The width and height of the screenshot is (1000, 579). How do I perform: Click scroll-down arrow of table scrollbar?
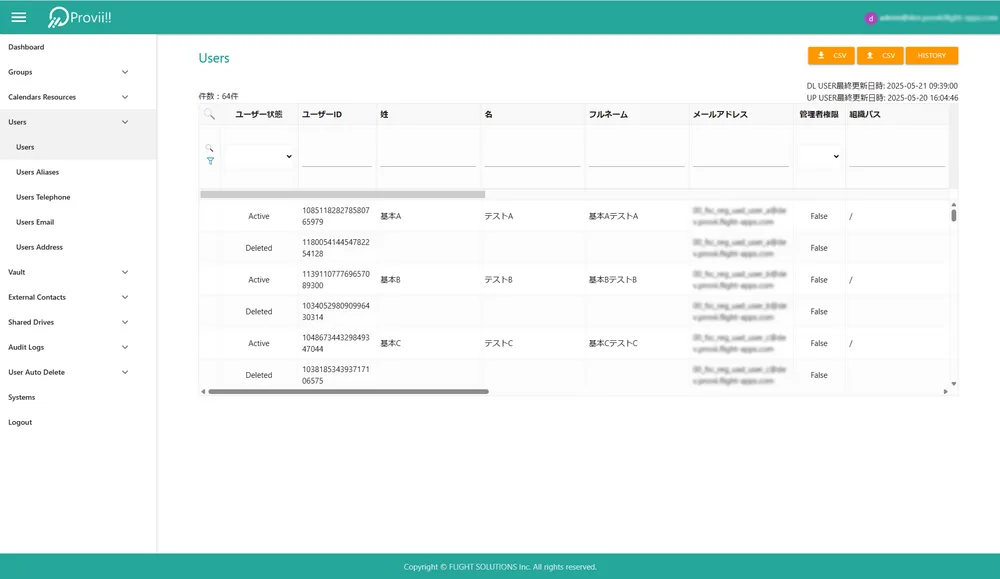tap(954, 384)
